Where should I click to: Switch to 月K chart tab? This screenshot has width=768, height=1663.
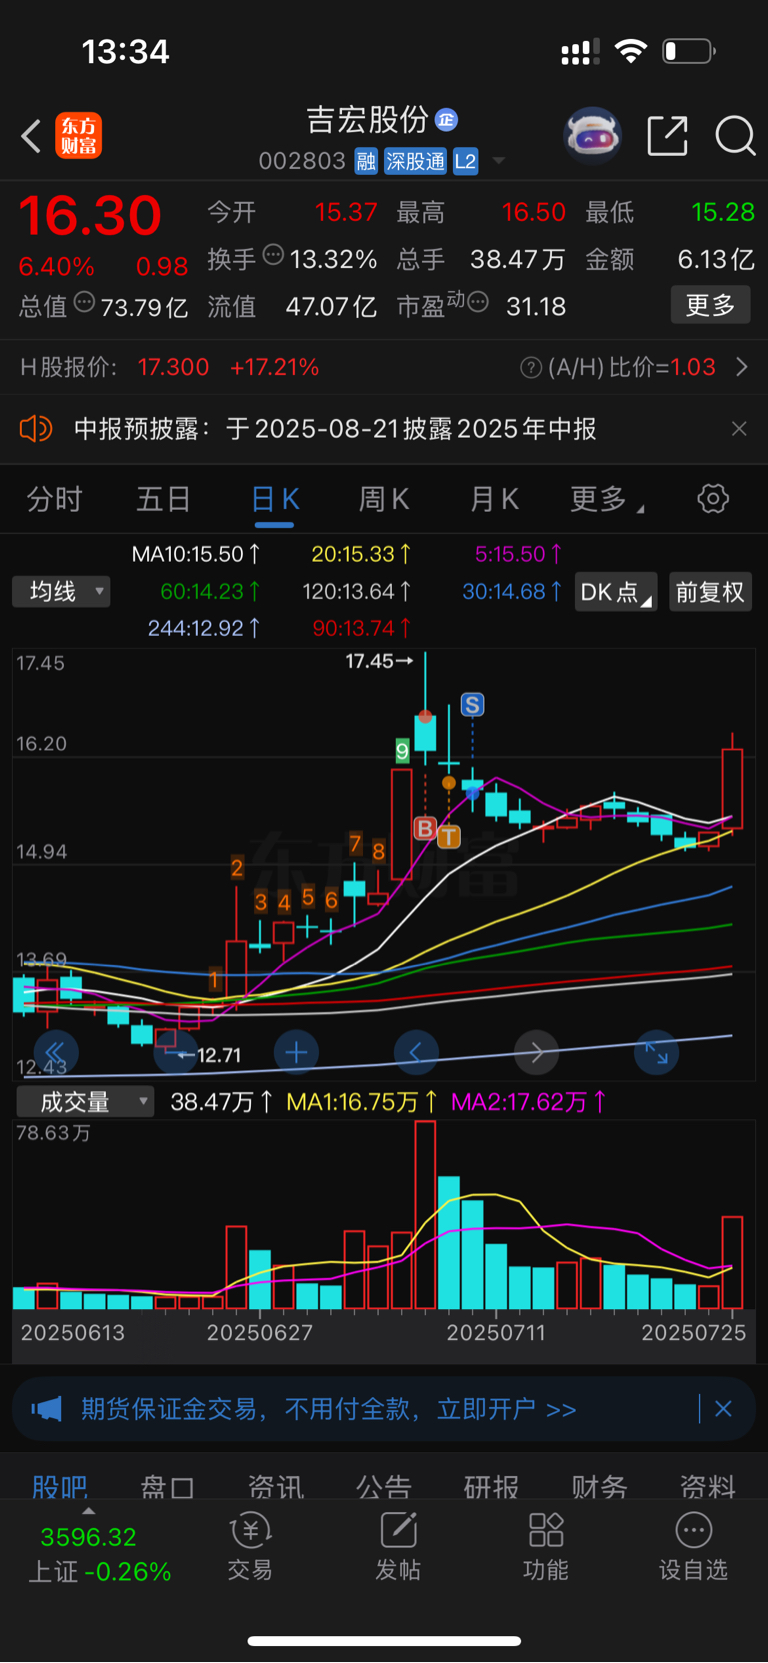click(x=494, y=499)
